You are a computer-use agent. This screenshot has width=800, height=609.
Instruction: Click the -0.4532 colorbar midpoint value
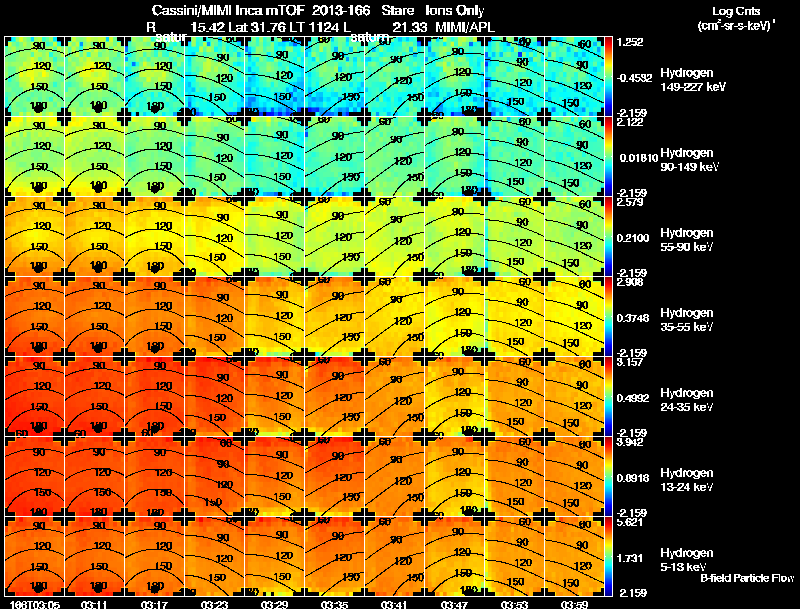tap(634, 78)
